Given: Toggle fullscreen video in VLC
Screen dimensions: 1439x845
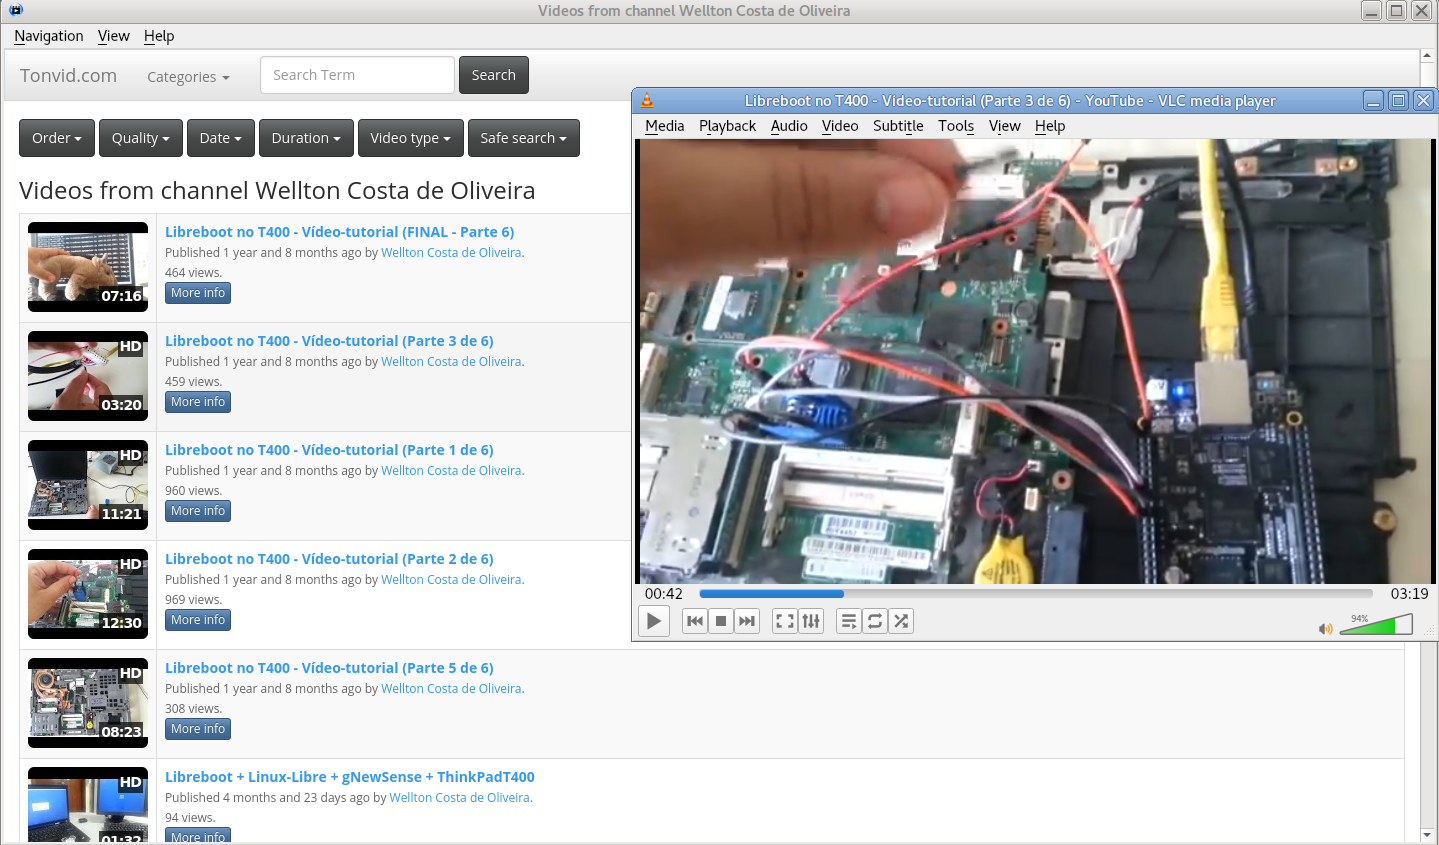Looking at the screenshot, I should [785, 621].
